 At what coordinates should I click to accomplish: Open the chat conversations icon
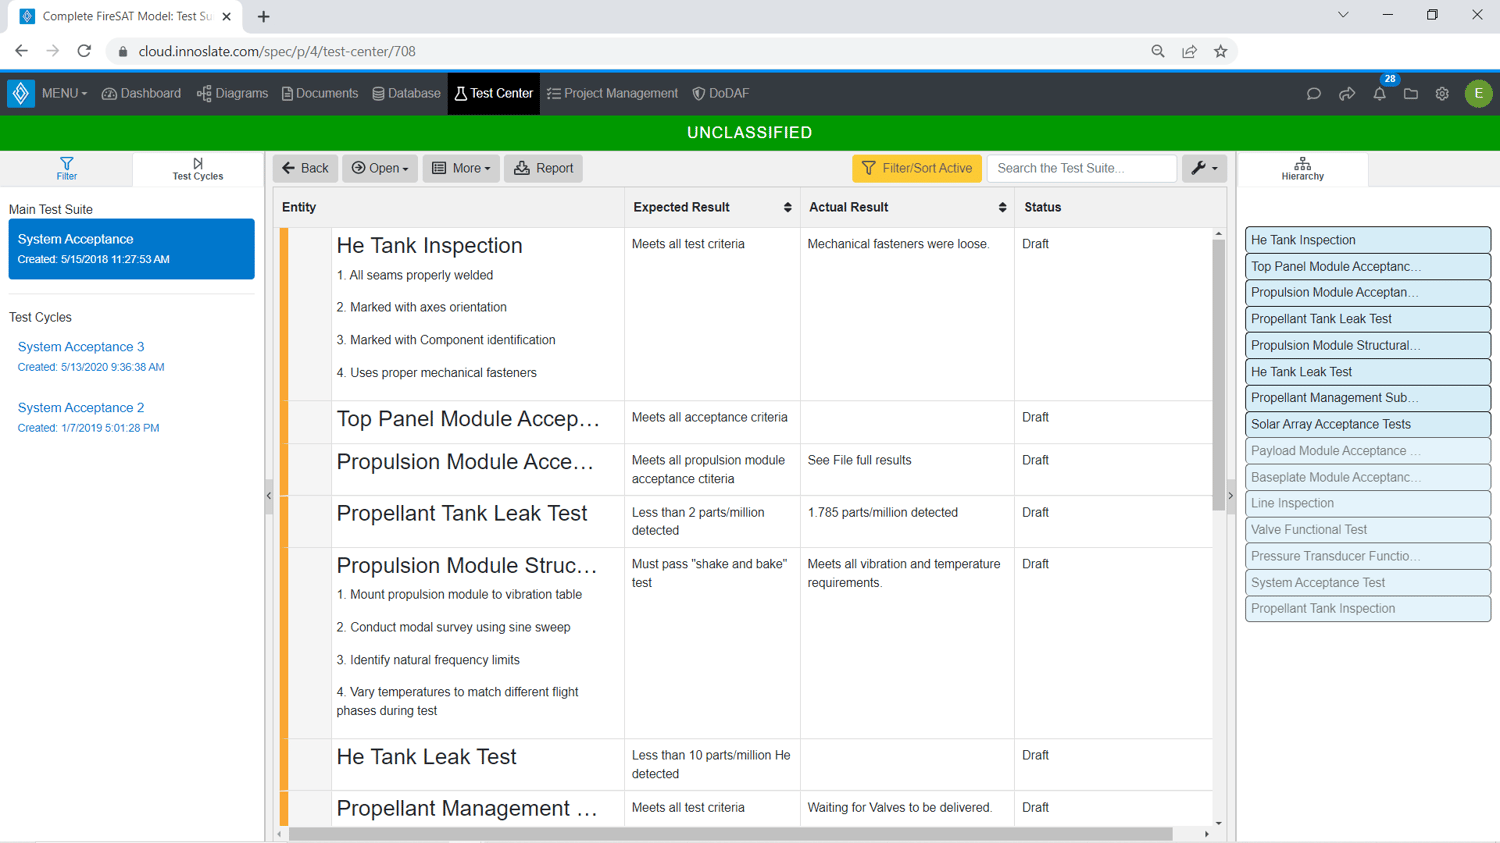click(x=1313, y=93)
